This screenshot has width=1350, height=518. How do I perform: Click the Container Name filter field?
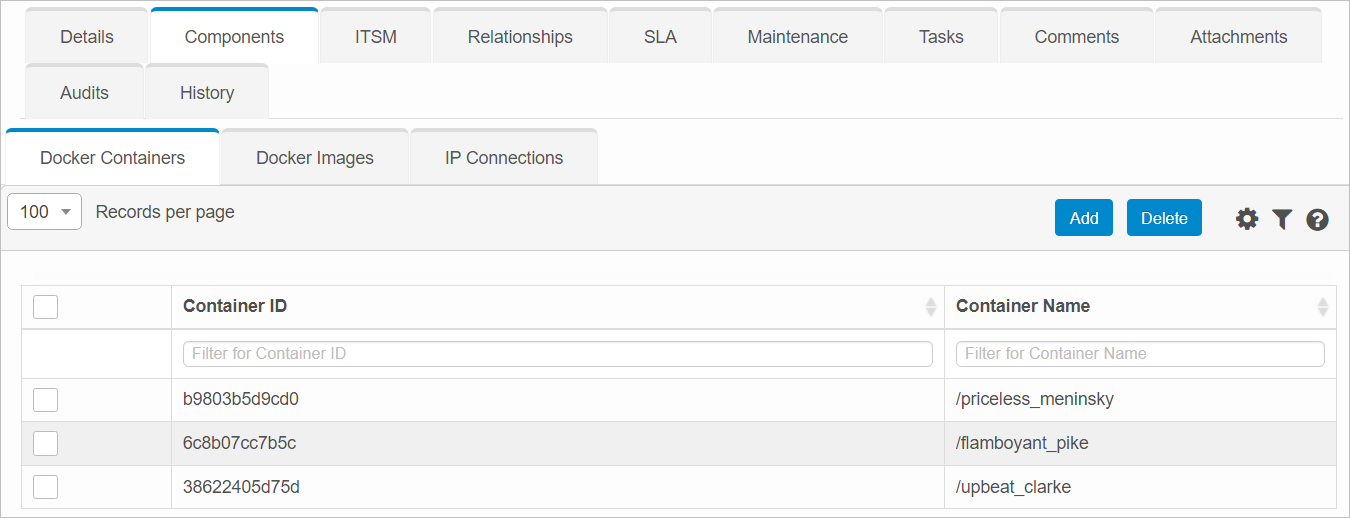(1140, 354)
